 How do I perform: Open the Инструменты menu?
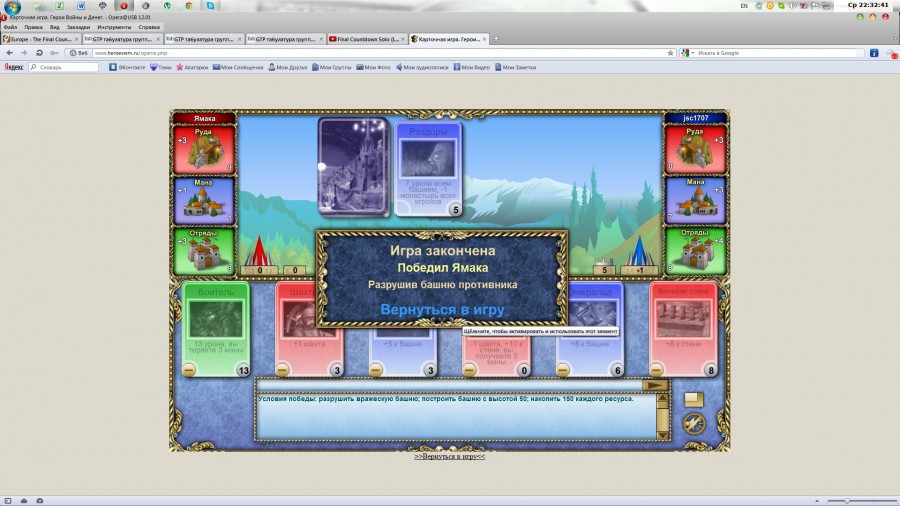pyautogui.click(x=114, y=27)
